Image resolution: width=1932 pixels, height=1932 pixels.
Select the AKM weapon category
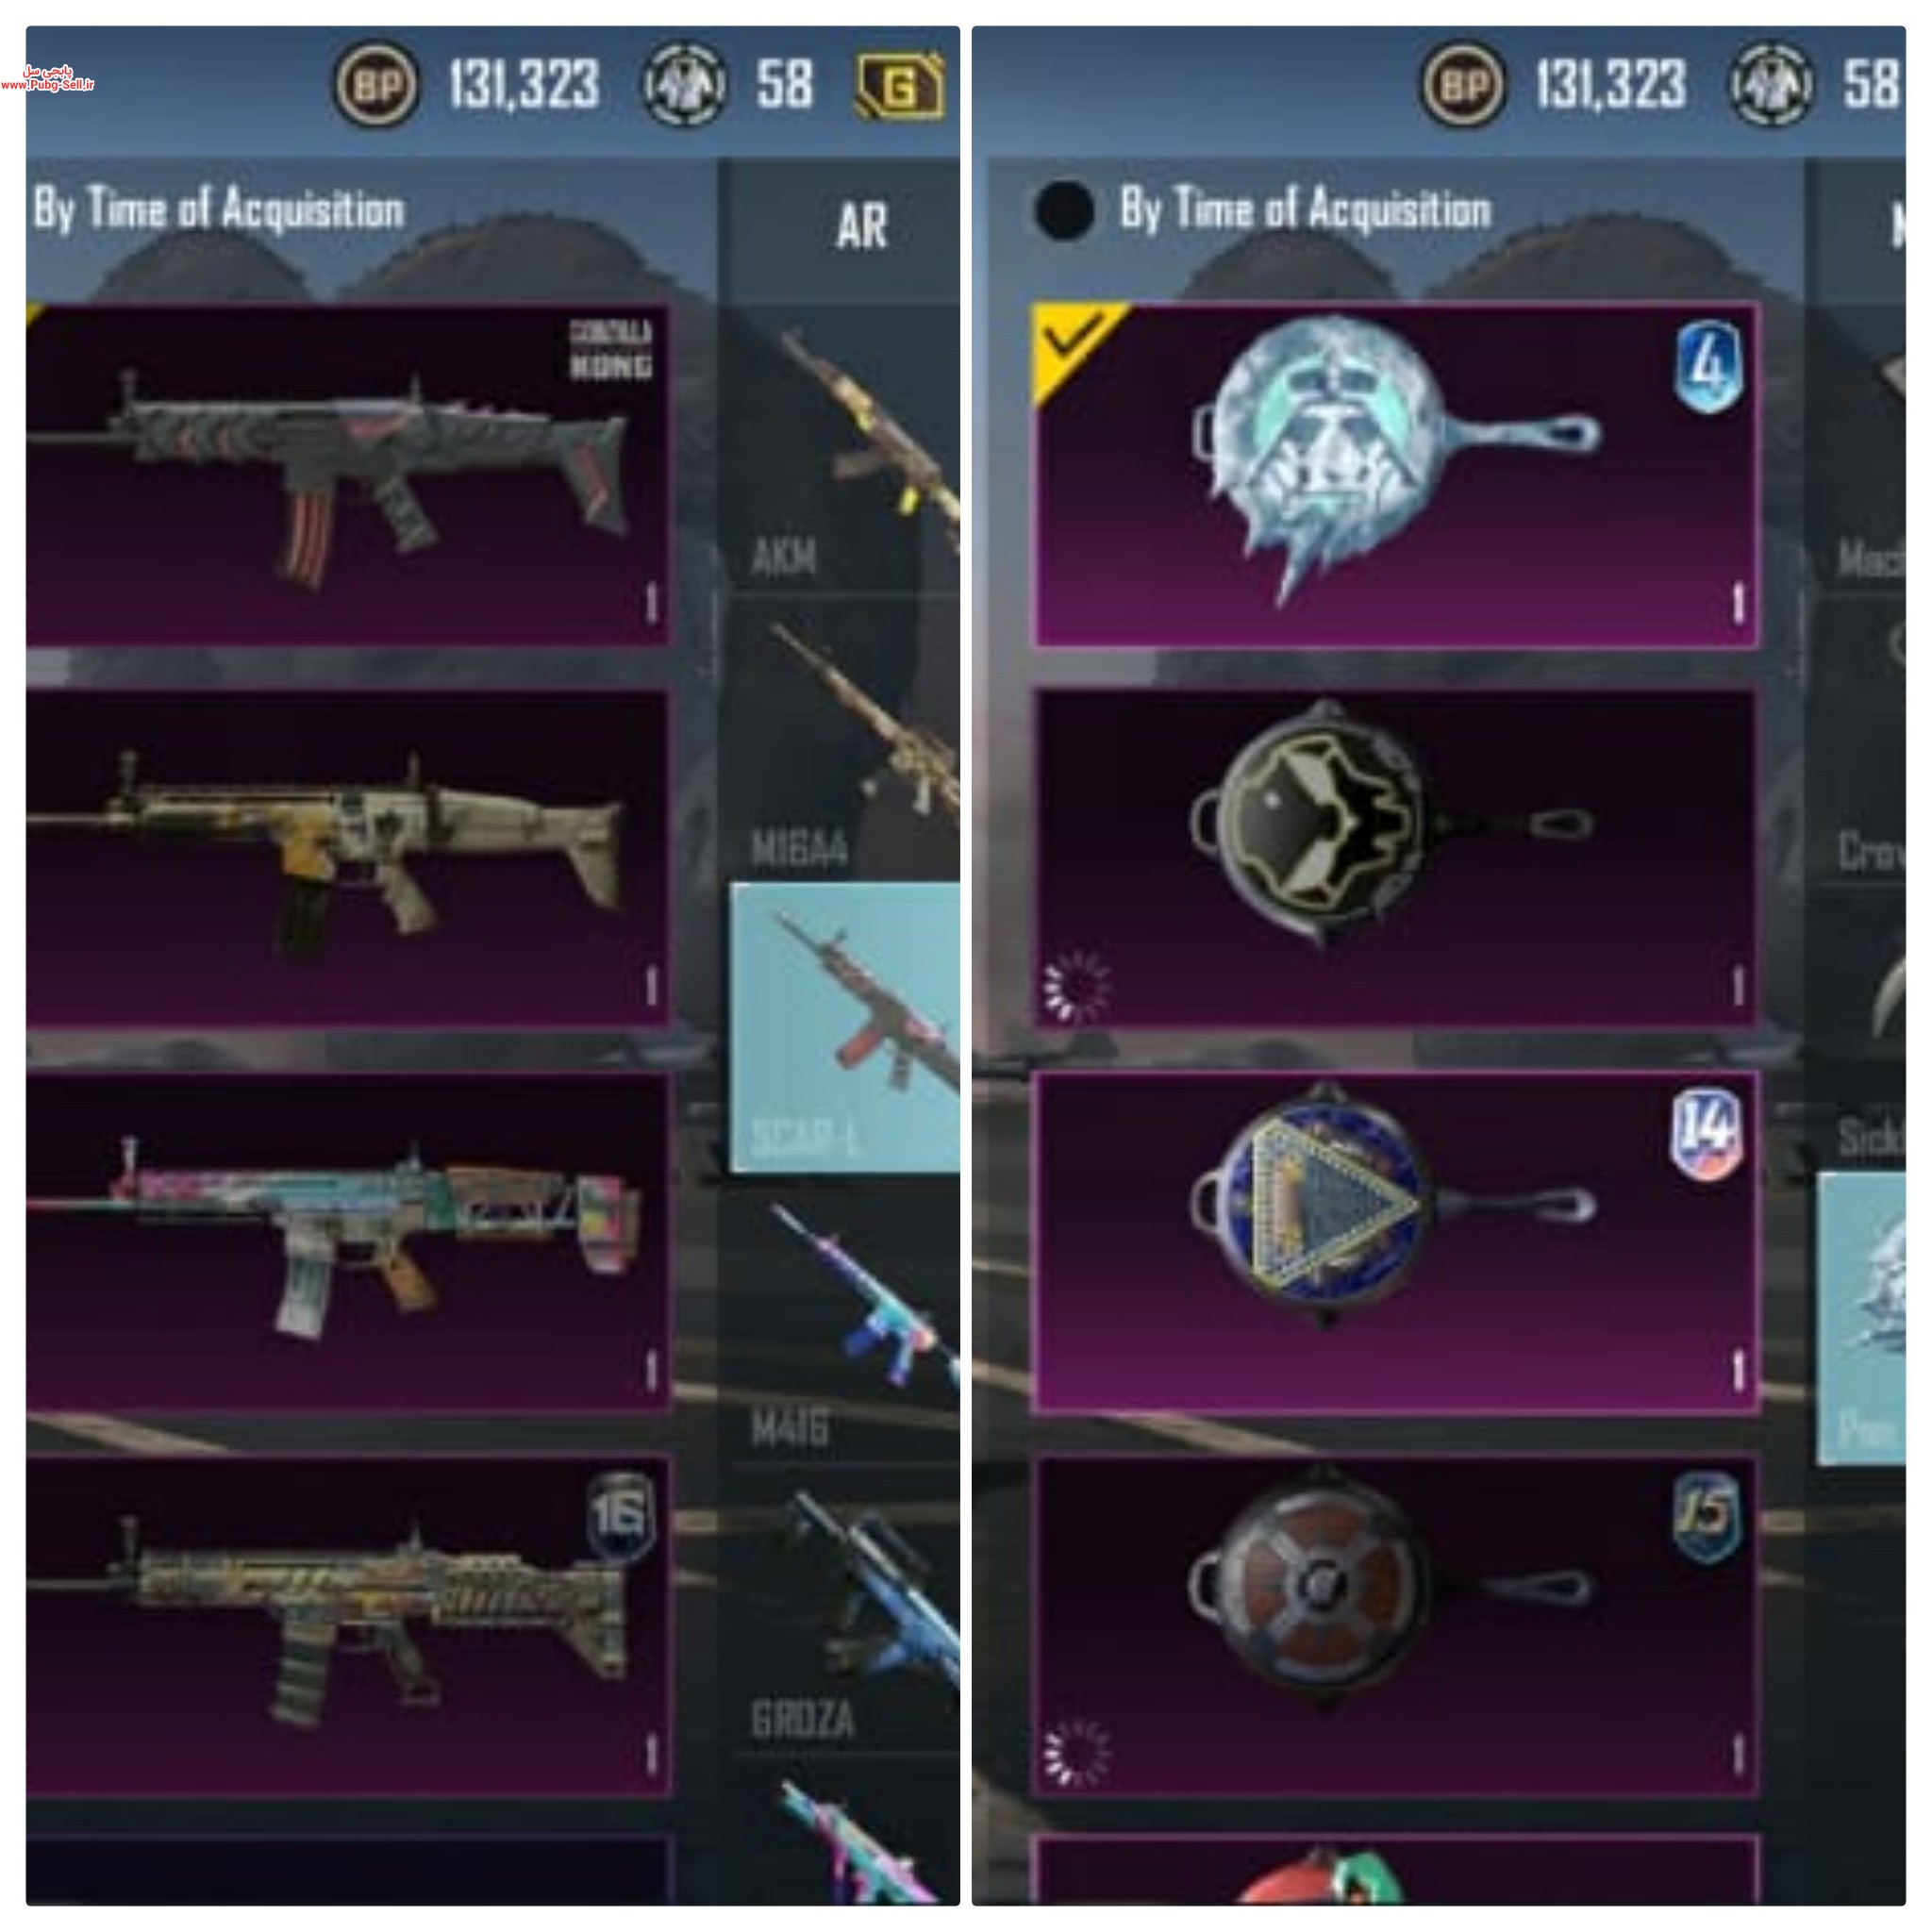click(845, 450)
